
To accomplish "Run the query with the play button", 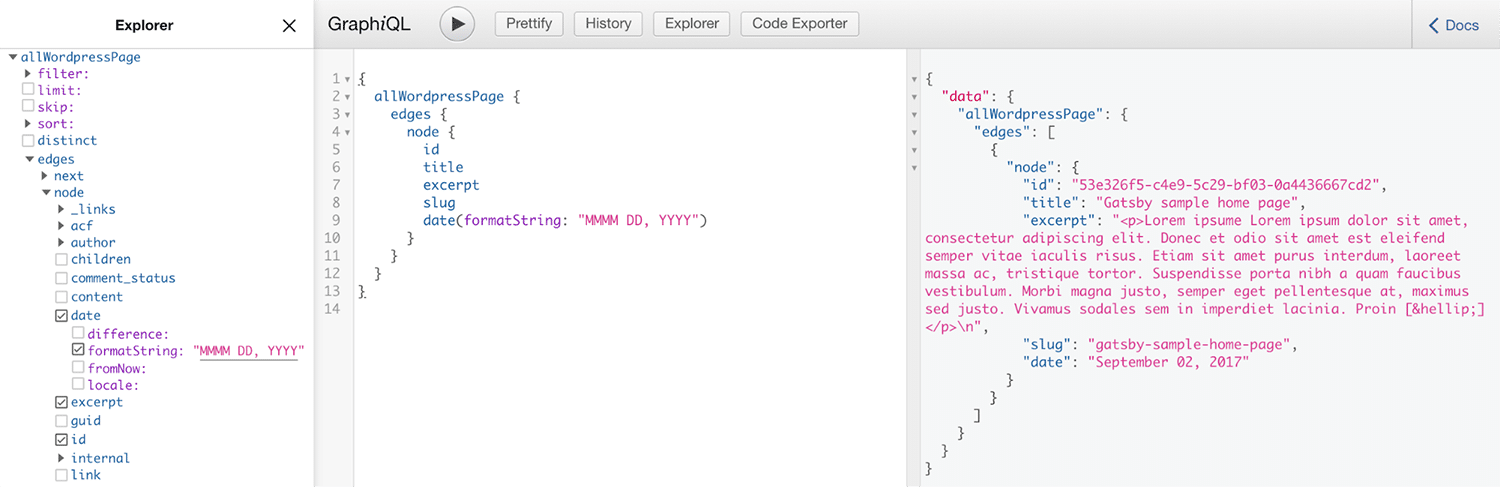I will [x=457, y=24].
